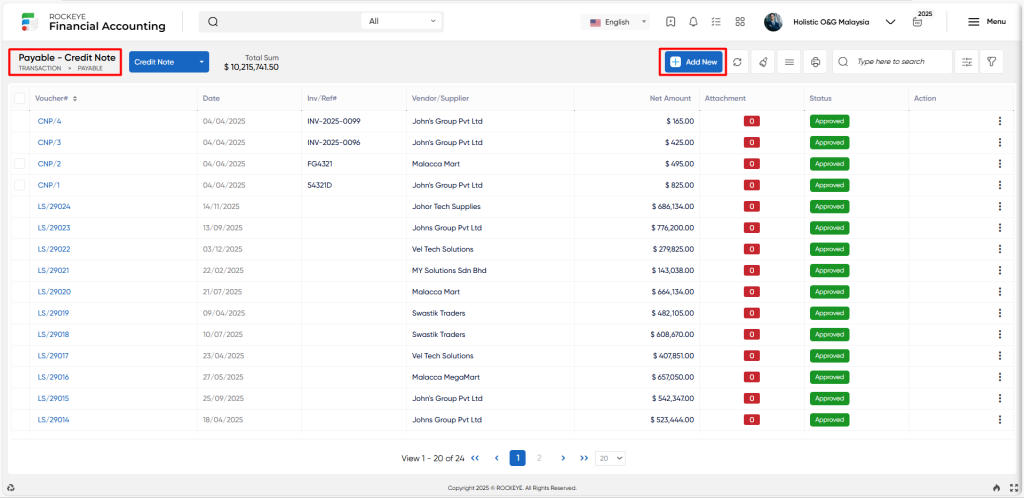Open voucher LS/29023 link
Screen dimensions: 1024x498
54,228
